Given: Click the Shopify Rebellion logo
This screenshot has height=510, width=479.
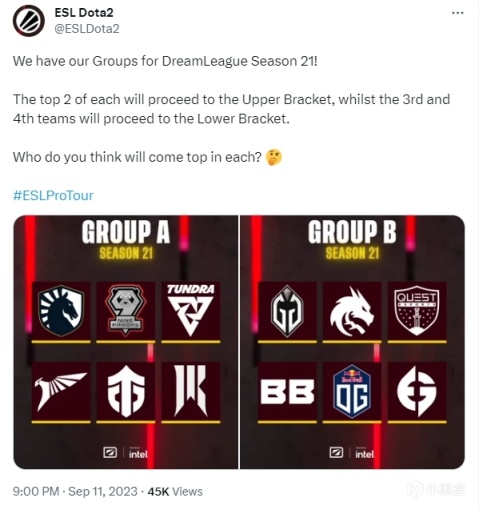Looking at the screenshot, I should 191,391.
